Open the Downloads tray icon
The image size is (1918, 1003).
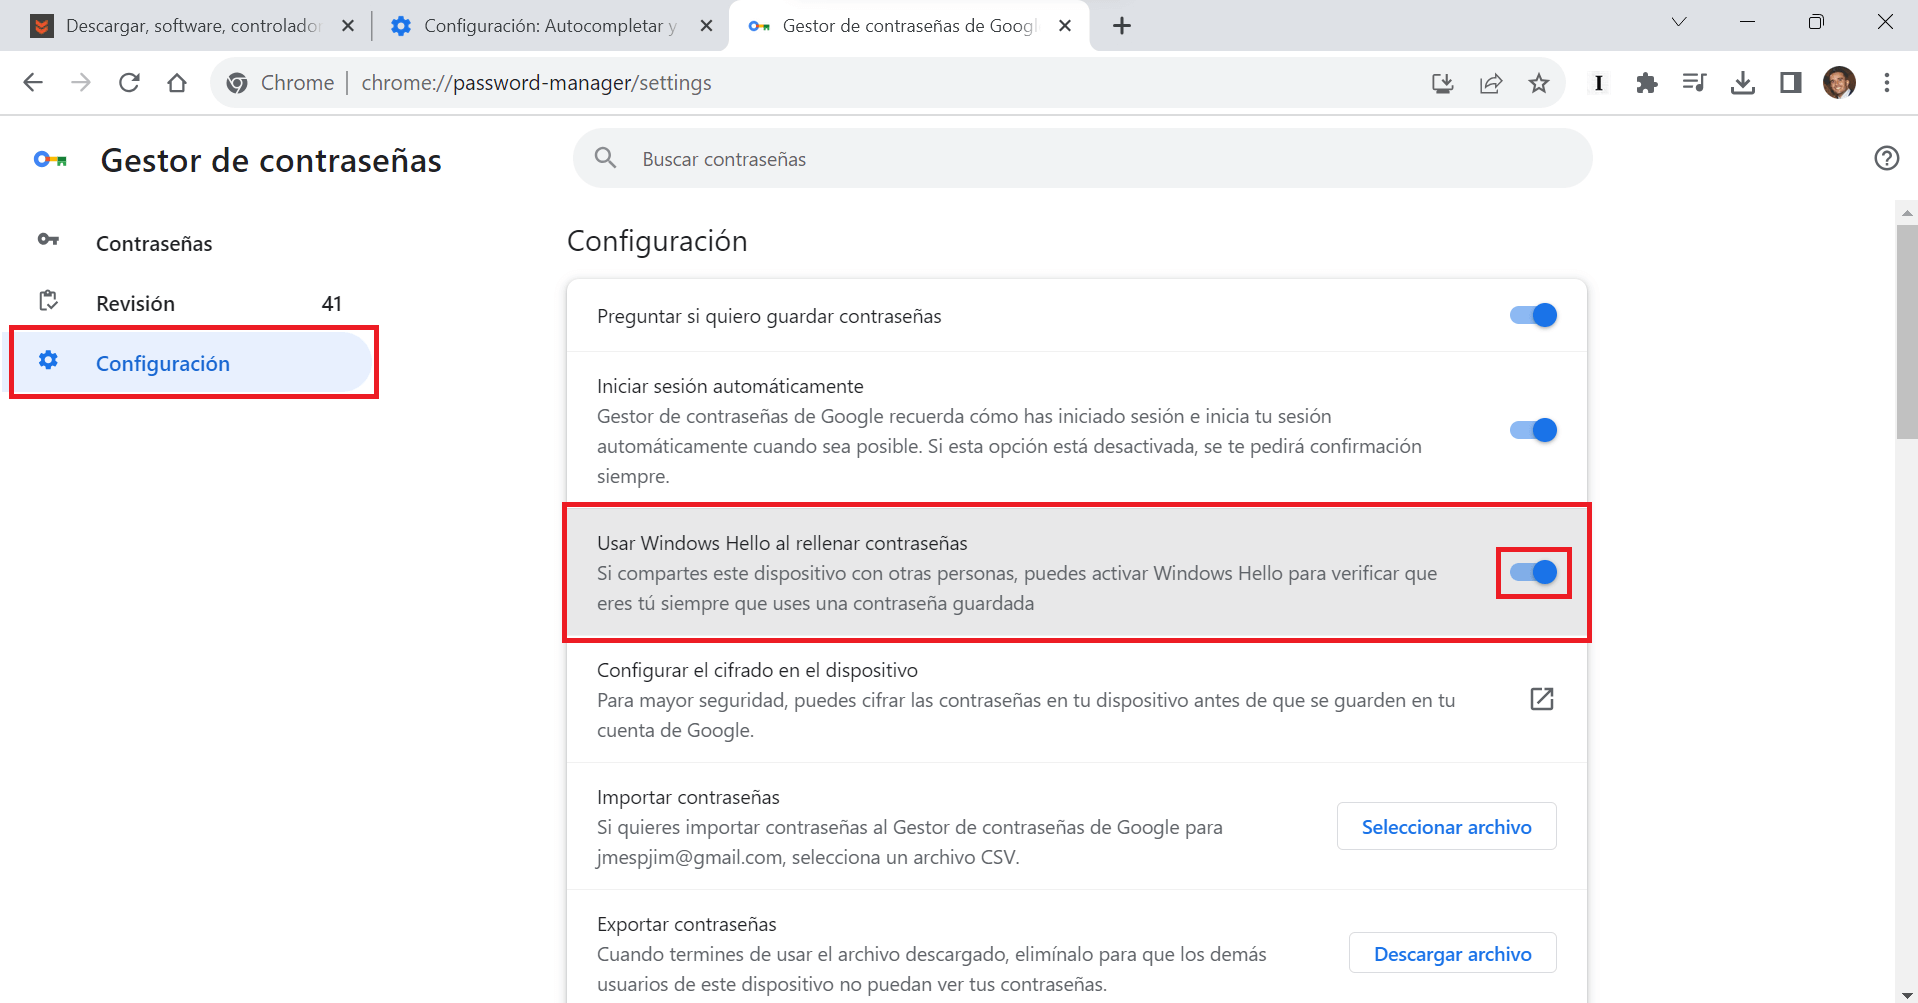point(1743,83)
